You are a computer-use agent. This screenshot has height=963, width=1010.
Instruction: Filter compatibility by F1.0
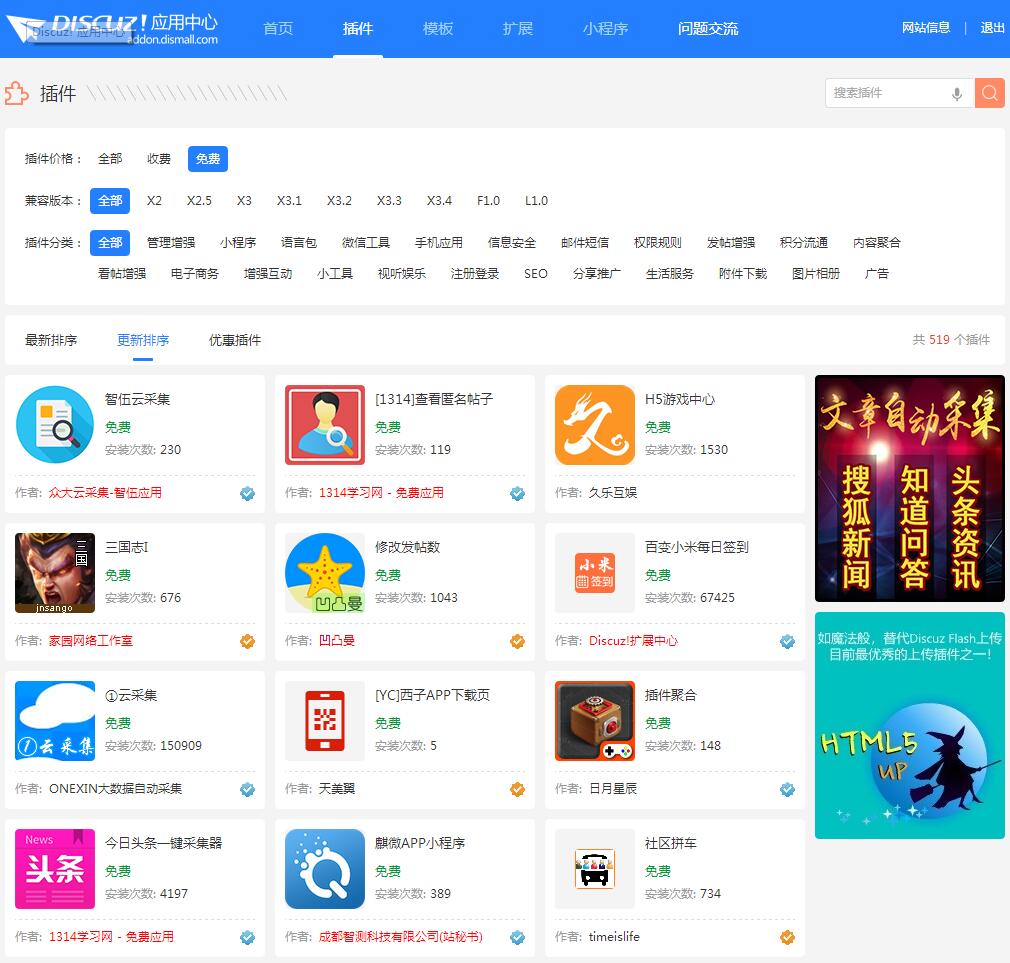(x=488, y=201)
